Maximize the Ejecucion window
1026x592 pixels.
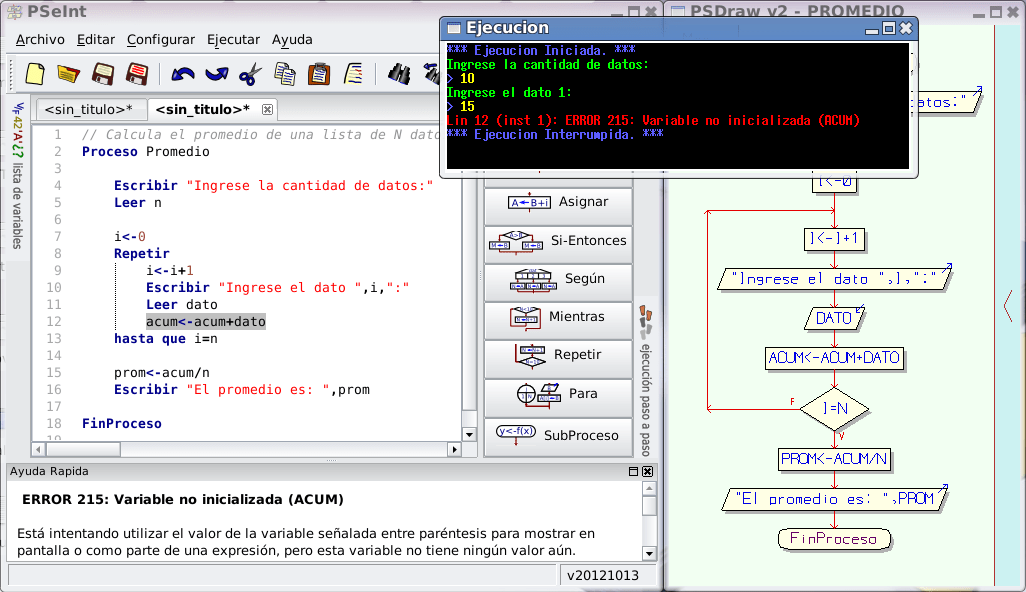point(888,28)
